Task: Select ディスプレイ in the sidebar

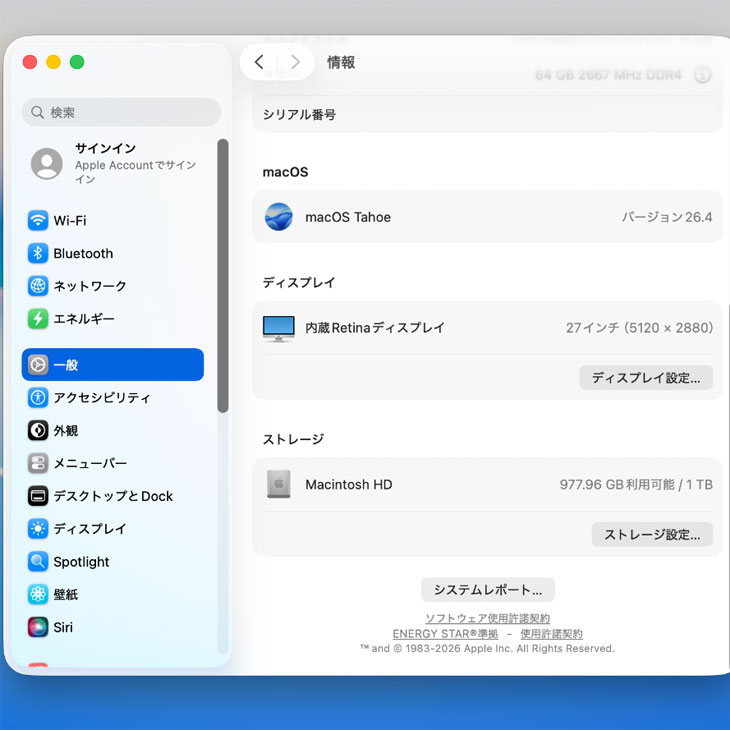Action: point(89,529)
